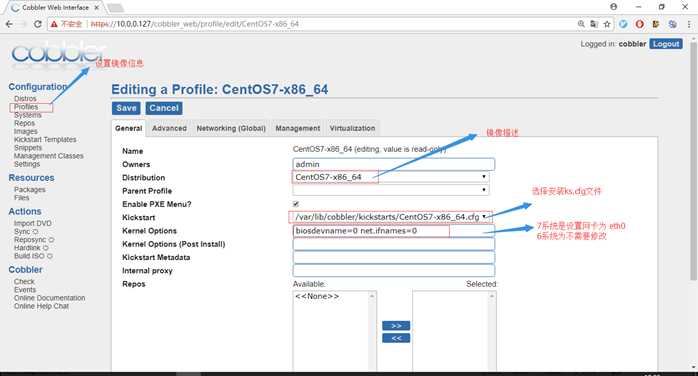698x376 pixels.
Task: Open Online Help Chat link
Action: click(x=41, y=306)
